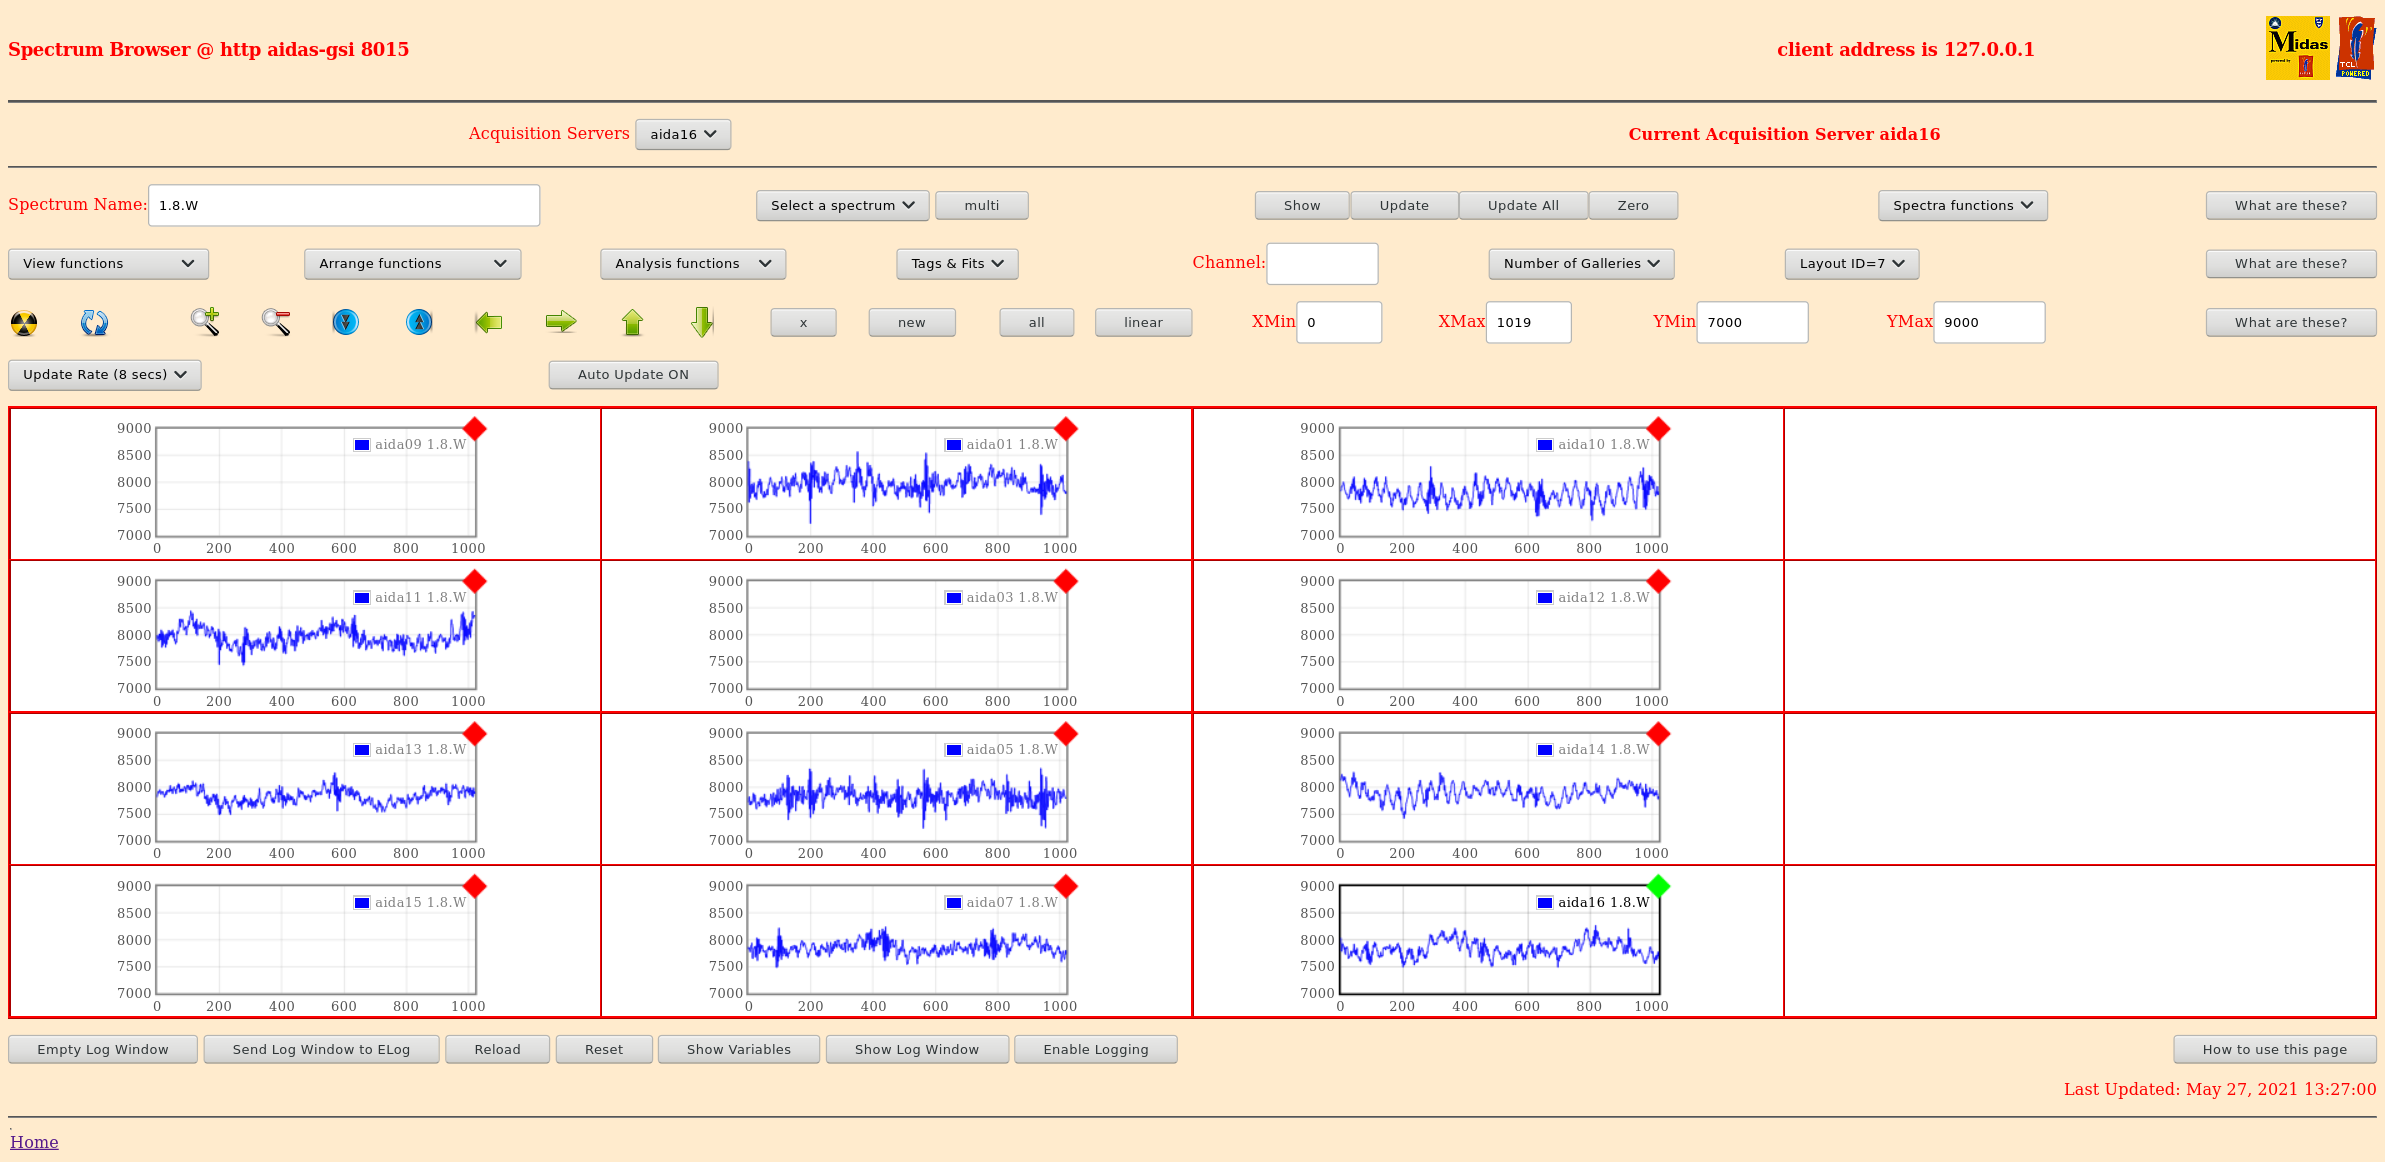Image resolution: width=2385 pixels, height=1163 pixels.
Task: Open the Acquisition Servers aida16 dropdown
Action: tap(683, 134)
